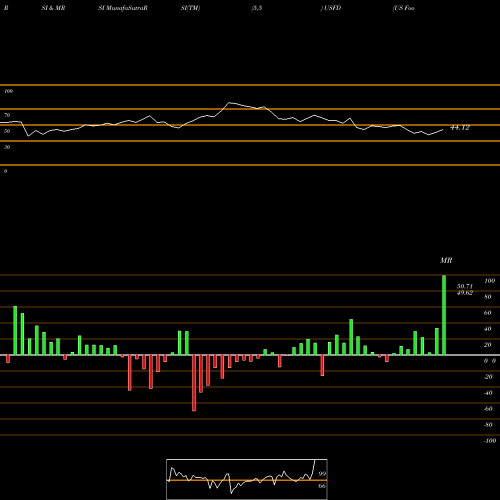Click the -20 label on MR axis
Viewport: 500px width, 500px height.
click(488, 377)
